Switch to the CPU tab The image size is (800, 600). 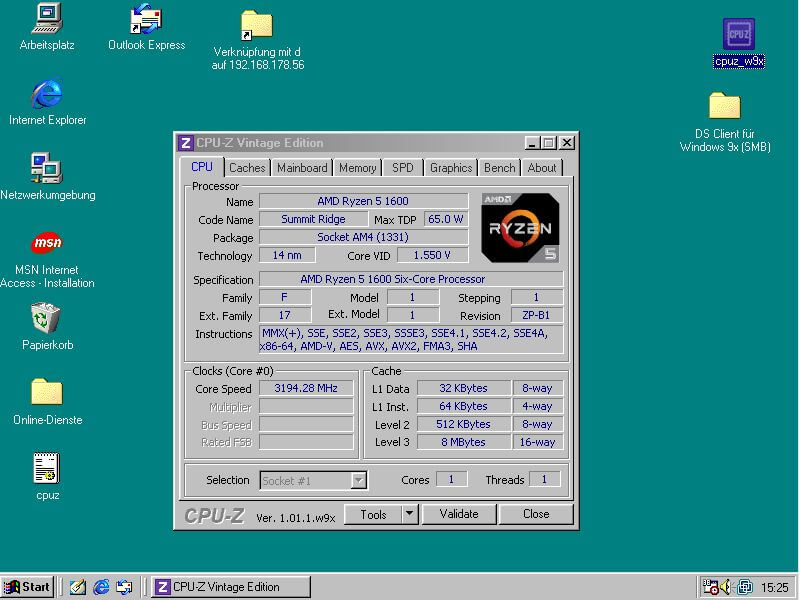point(202,167)
